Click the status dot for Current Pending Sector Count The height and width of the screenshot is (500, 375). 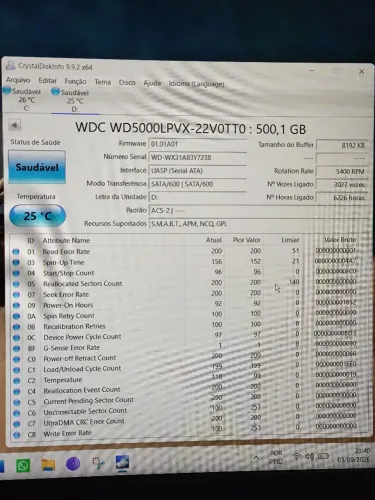click(x=17, y=402)
